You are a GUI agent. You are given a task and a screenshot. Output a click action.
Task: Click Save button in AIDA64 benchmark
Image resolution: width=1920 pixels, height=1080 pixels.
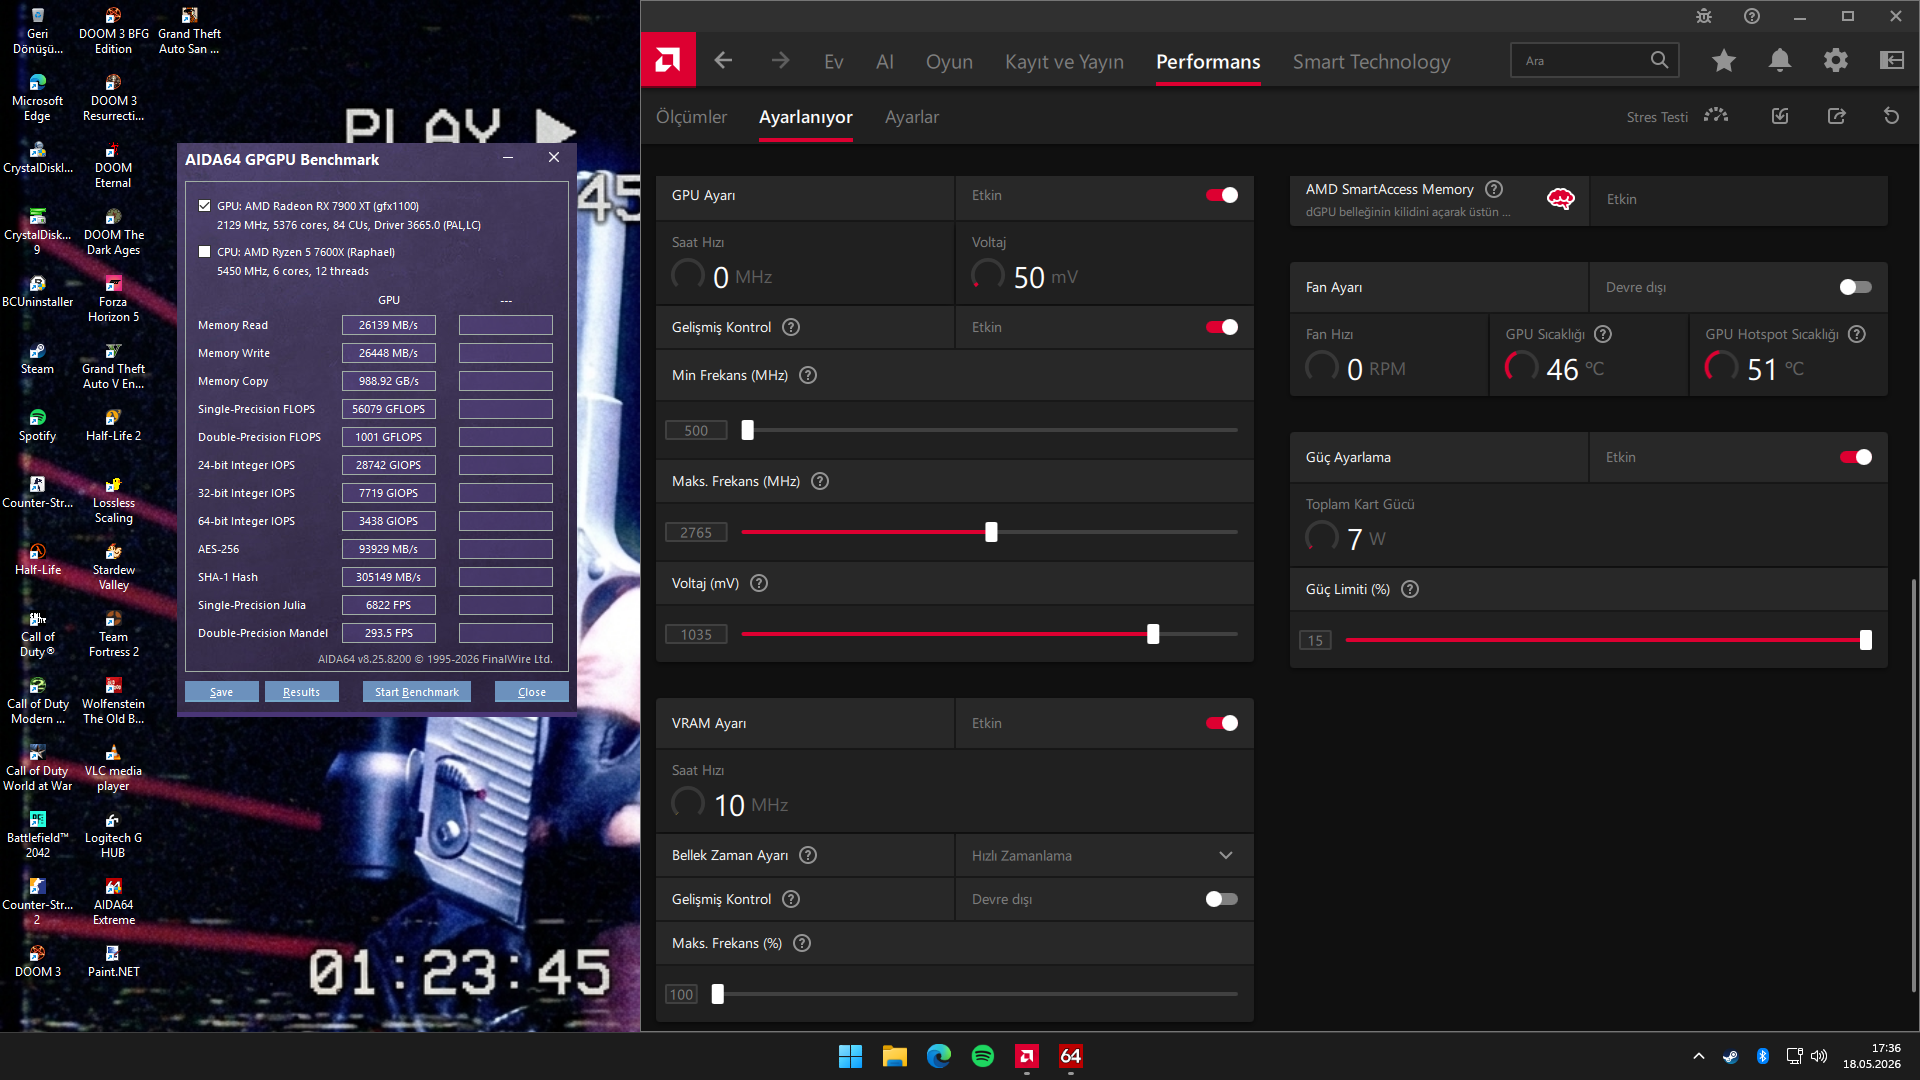pos(222,692)
